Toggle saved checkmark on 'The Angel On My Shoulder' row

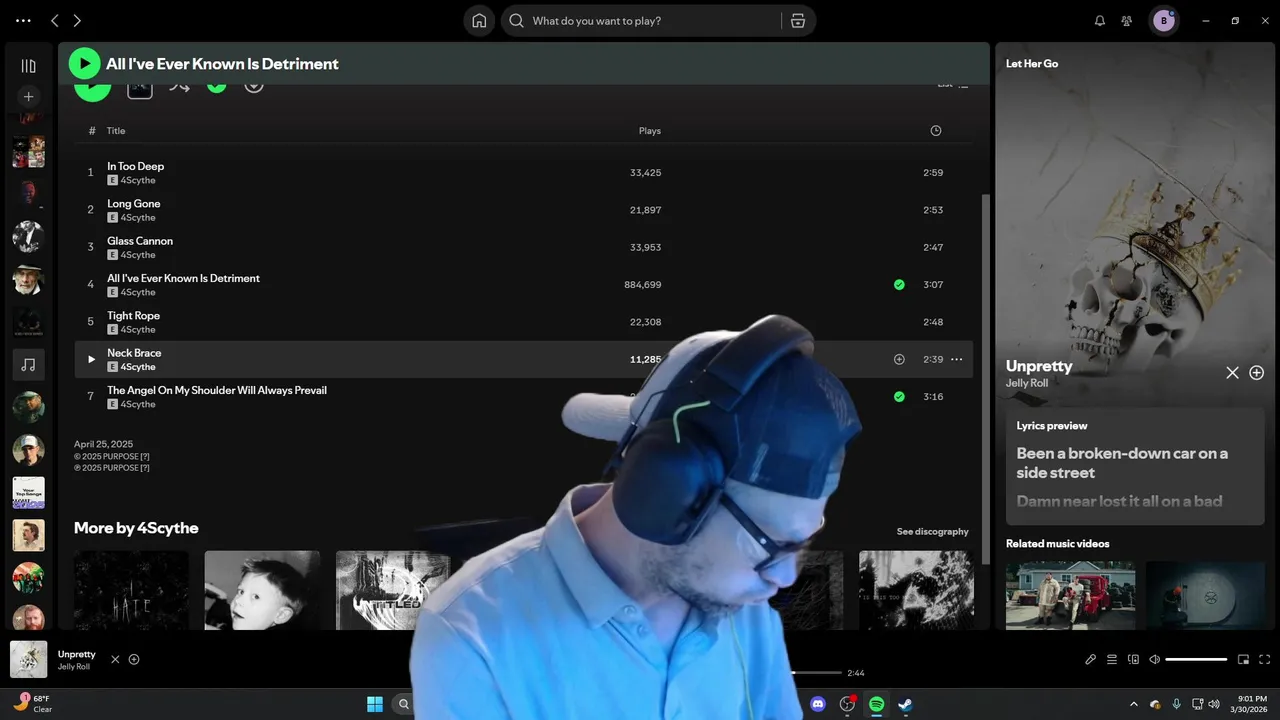899,397
